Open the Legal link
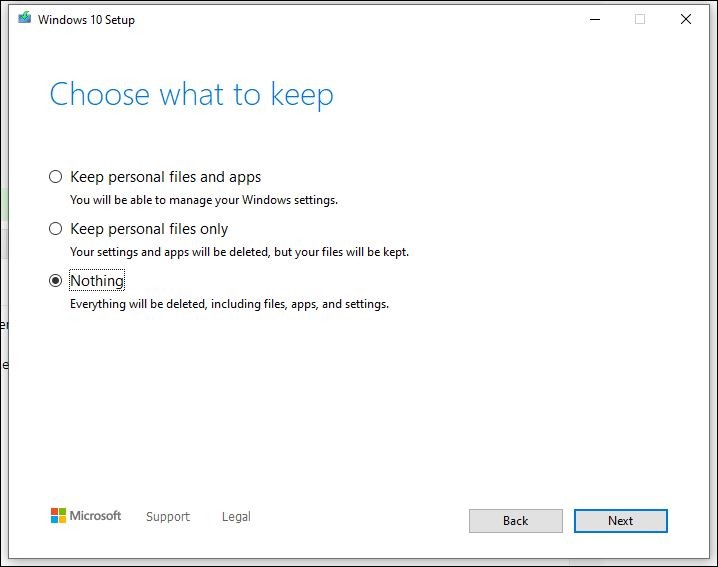Screen dimensions: 718x567 (x=236, y=517)
